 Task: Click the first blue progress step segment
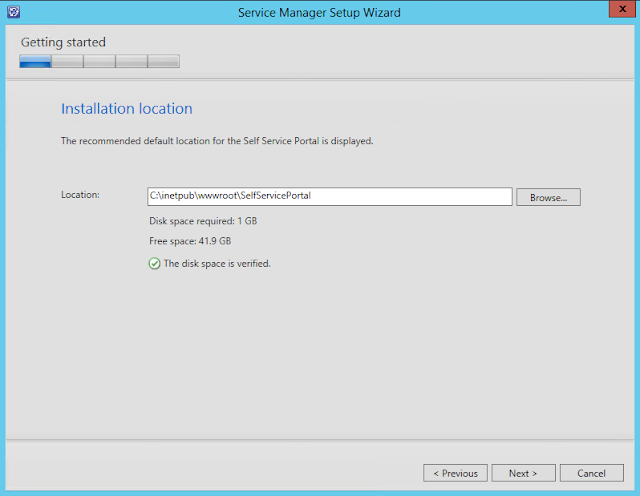tap(35, 61)
